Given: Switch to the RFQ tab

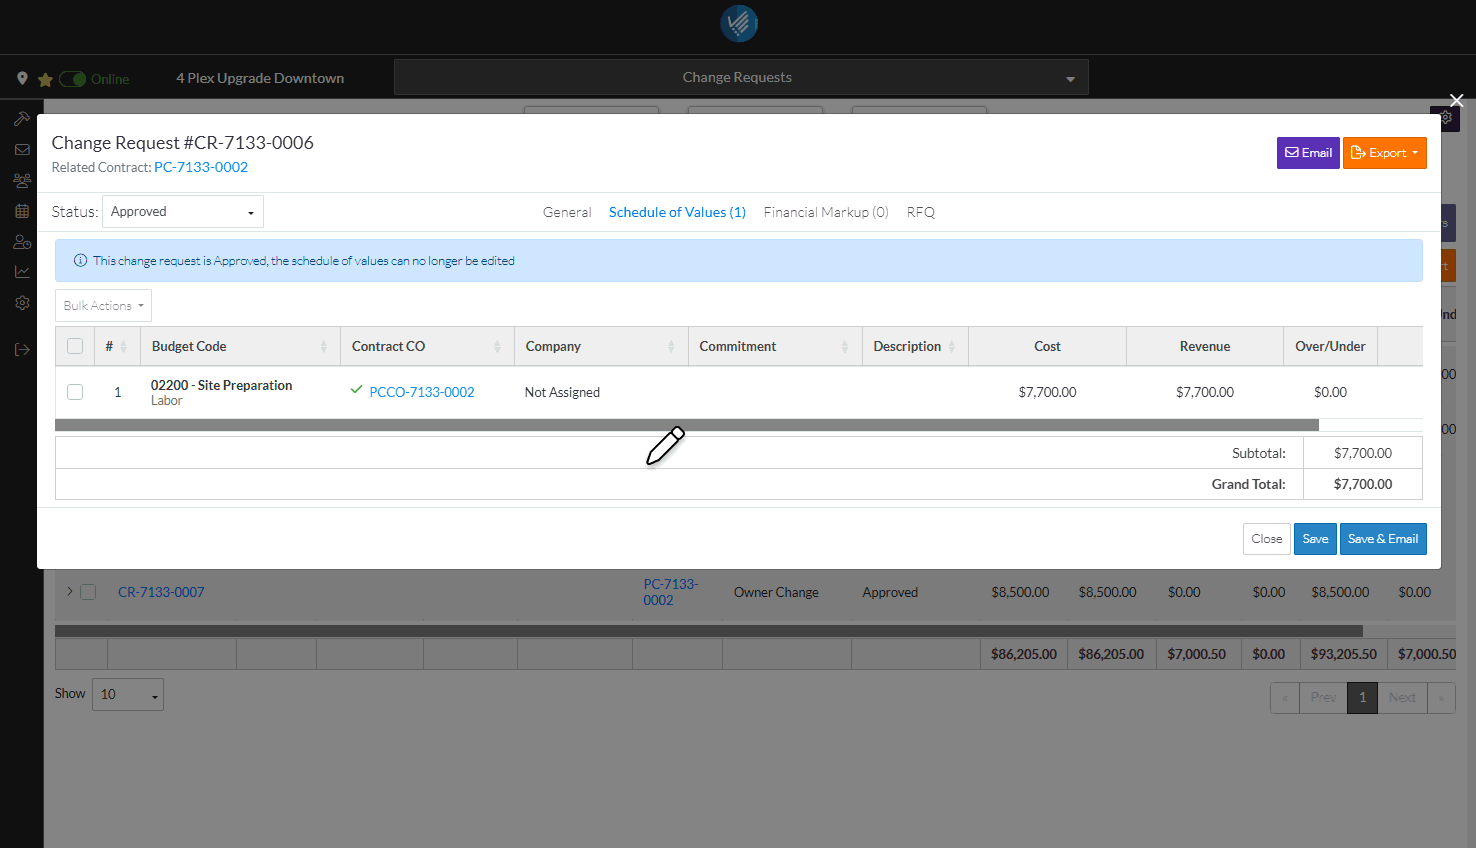Looking at the screenshot, I should coord(921,212).
